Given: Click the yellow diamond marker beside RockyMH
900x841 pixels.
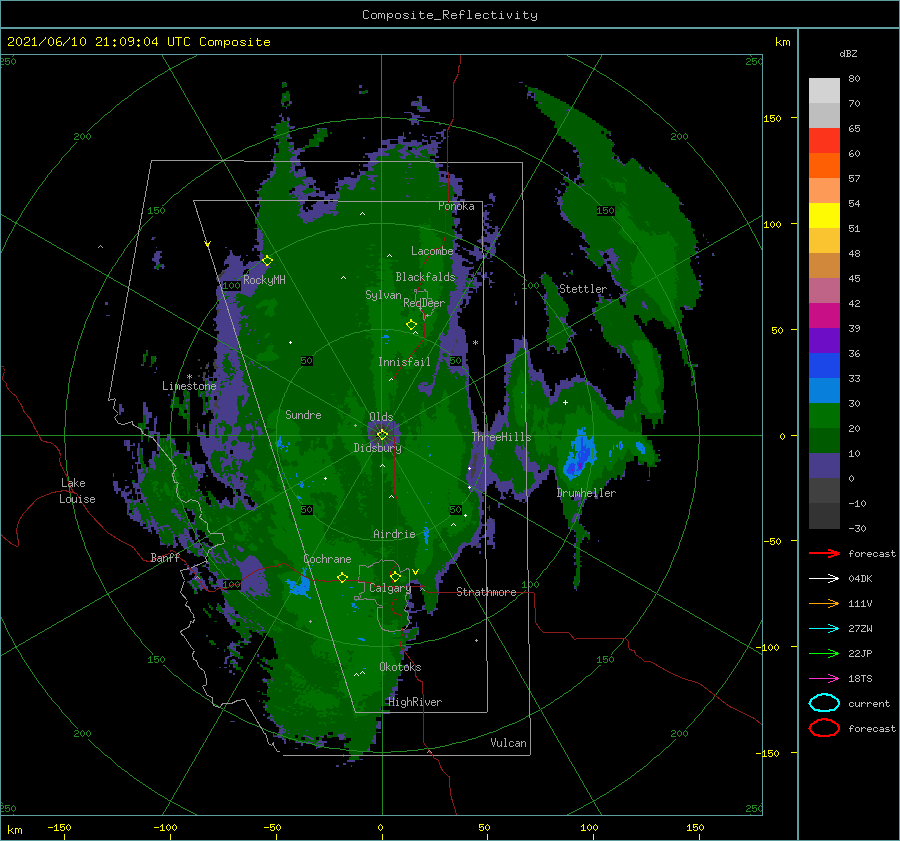Looking at the screenshot, I should tap(267, 261).
